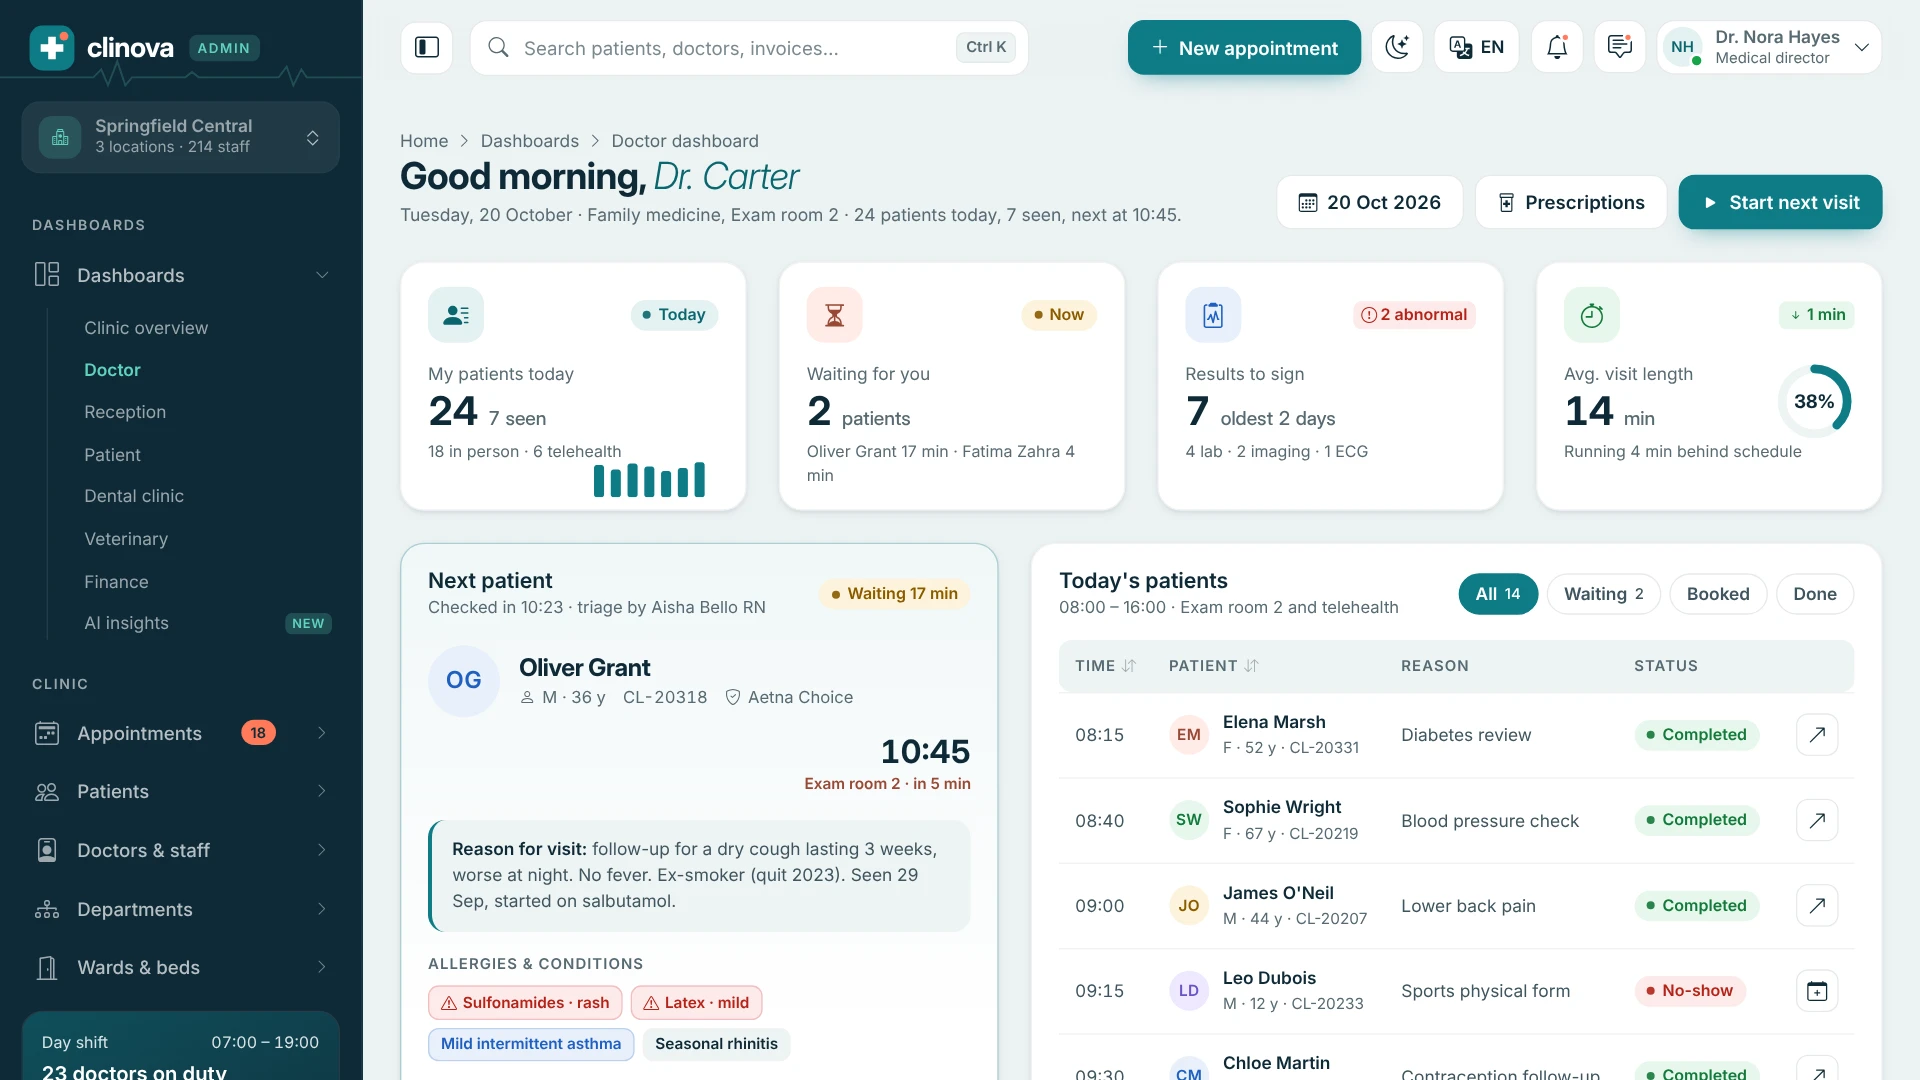
Task: Click the patients today bar chart
Action: point(649,480)
